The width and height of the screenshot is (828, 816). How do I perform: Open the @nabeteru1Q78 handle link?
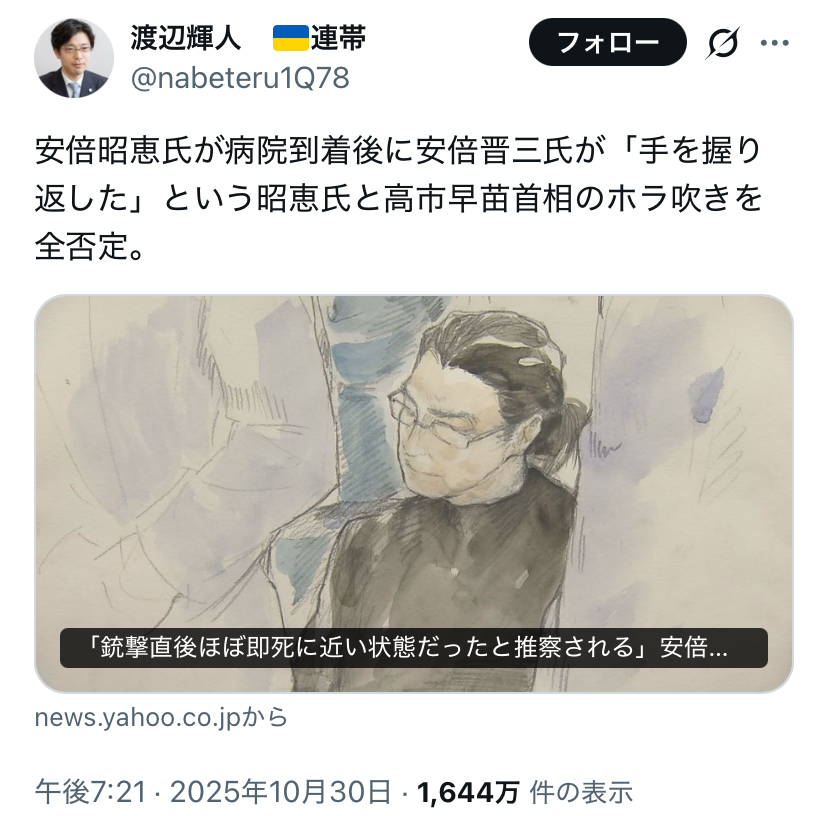pos(240,79)
